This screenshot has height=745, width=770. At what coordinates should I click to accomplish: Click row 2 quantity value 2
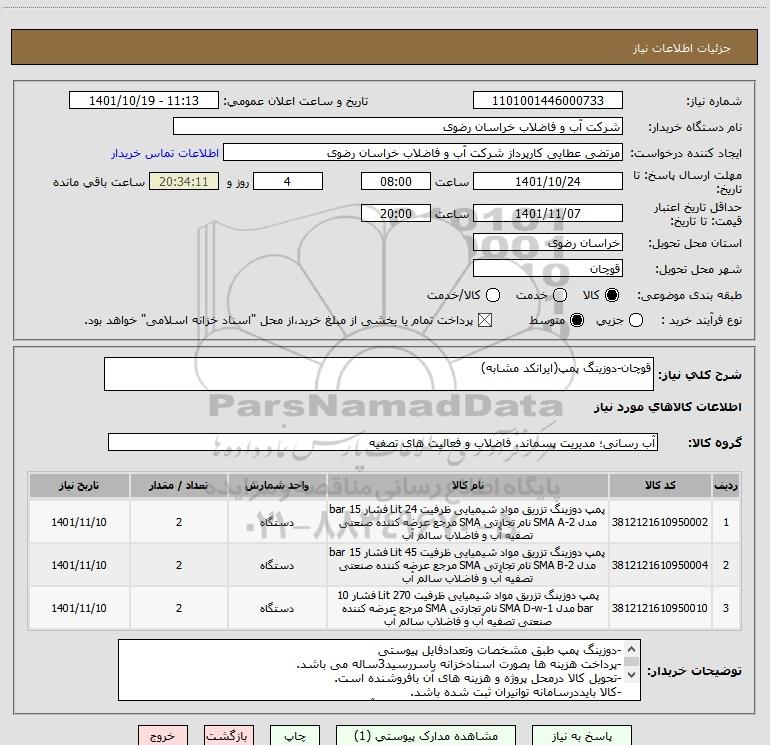point(179,565)
